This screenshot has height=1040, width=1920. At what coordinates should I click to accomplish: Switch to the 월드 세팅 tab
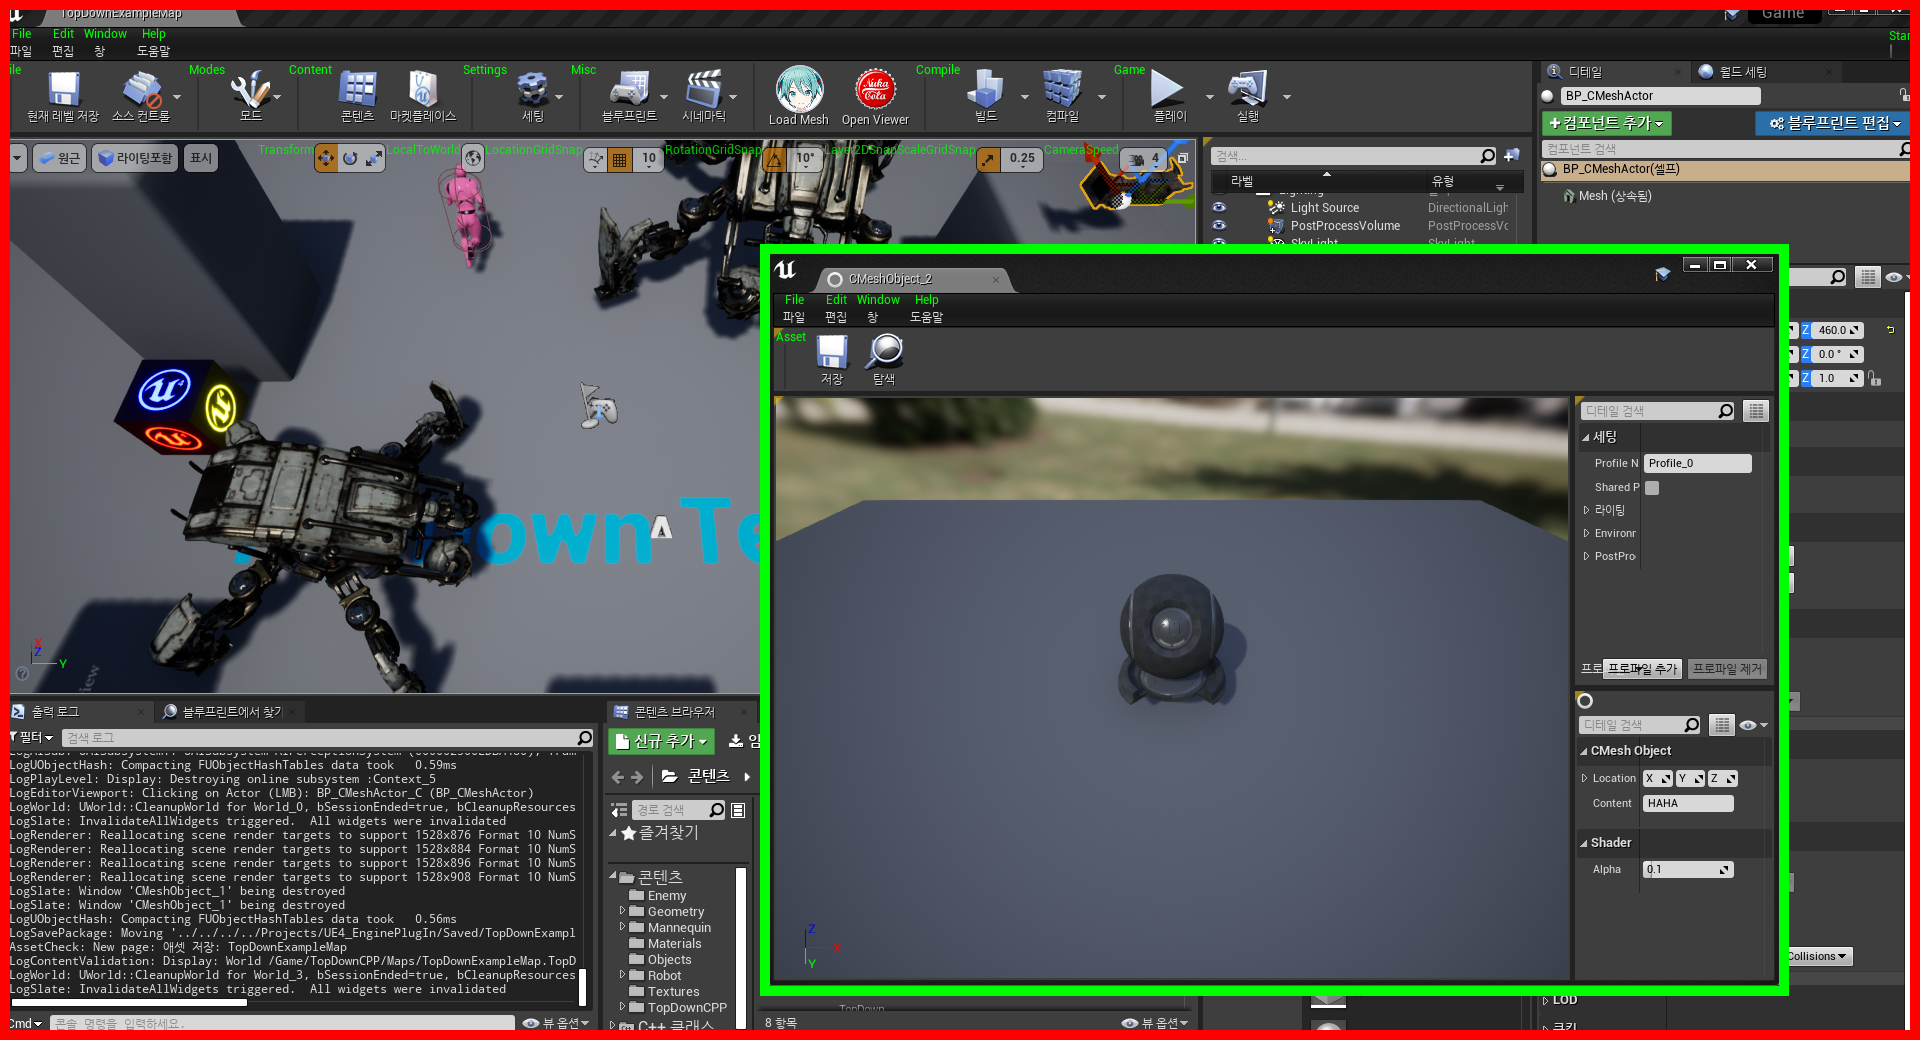tap(1745, 72)
